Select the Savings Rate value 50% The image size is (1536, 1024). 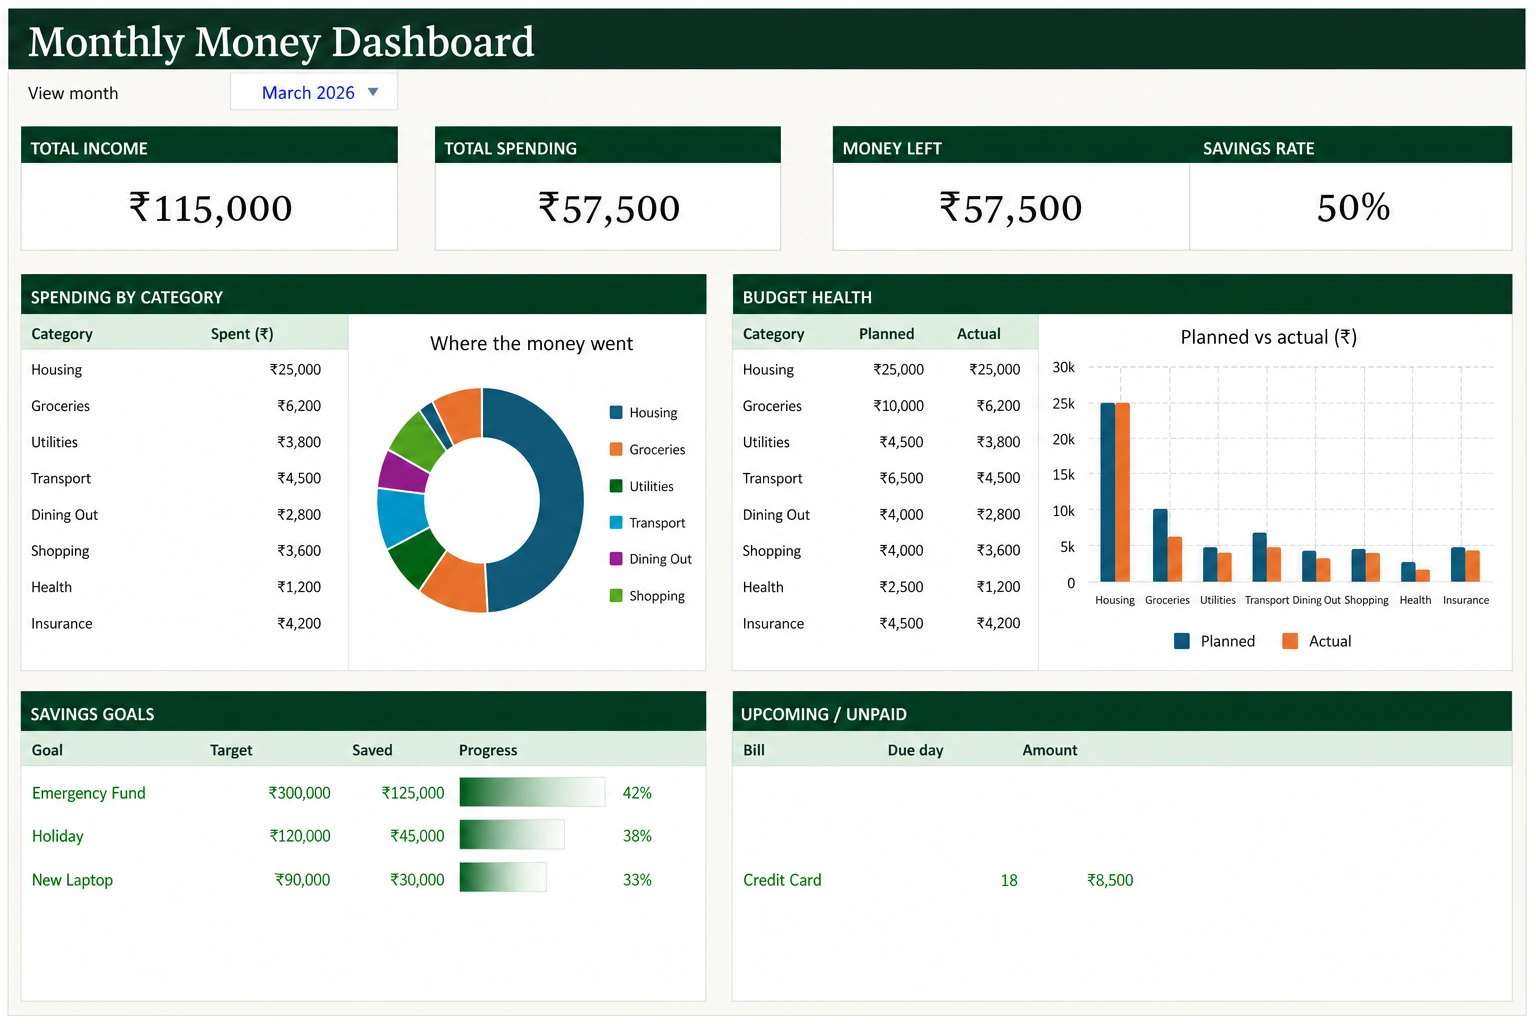(x=1353, y=207)
